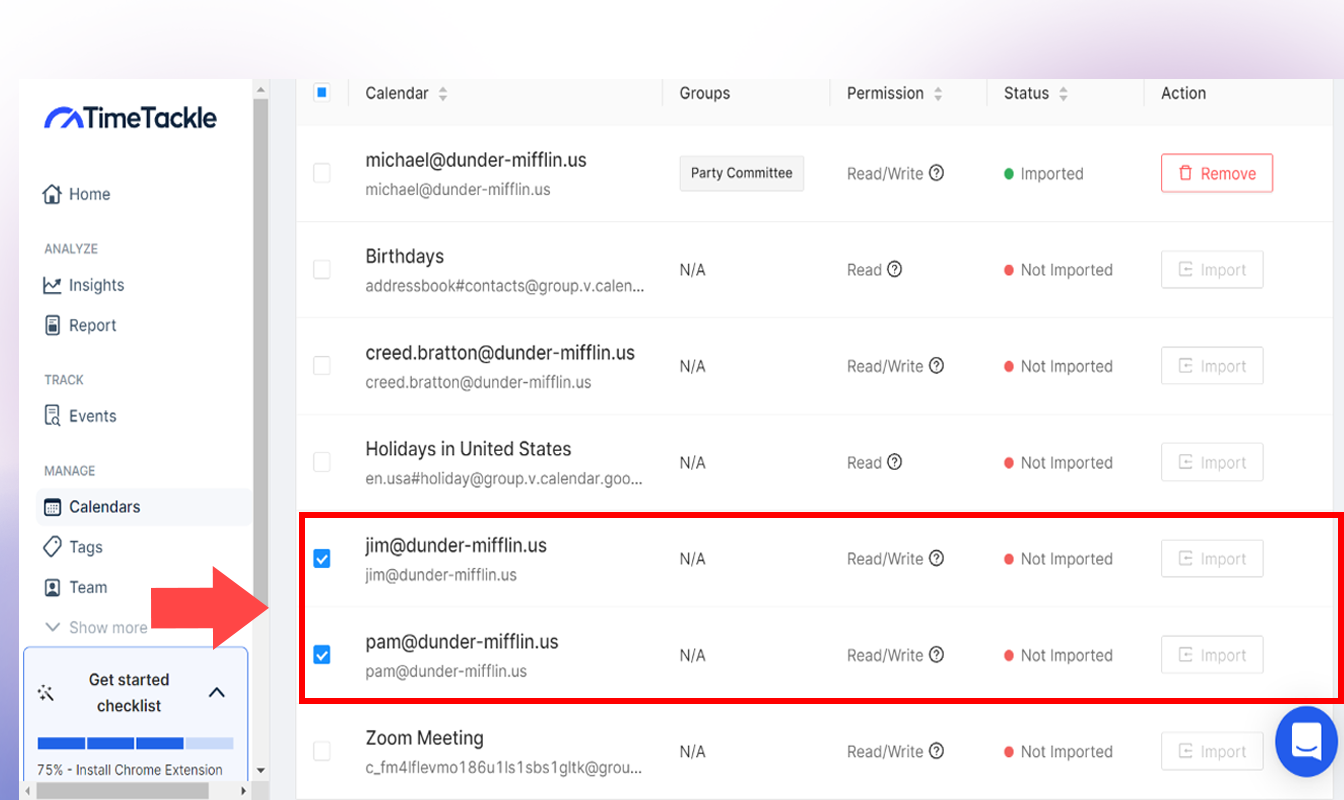Screen dimensions: 1344x800
Task: Import the jim@dunder-mifflin.us calendar
Action: tap(1212, 559)
